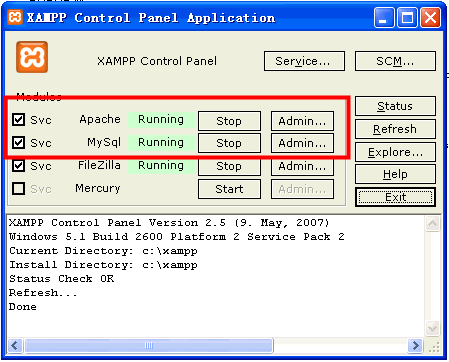Click log line 'Refresh...'
Viewport: 449px width, 362px height.
click(x=43, y=293)
